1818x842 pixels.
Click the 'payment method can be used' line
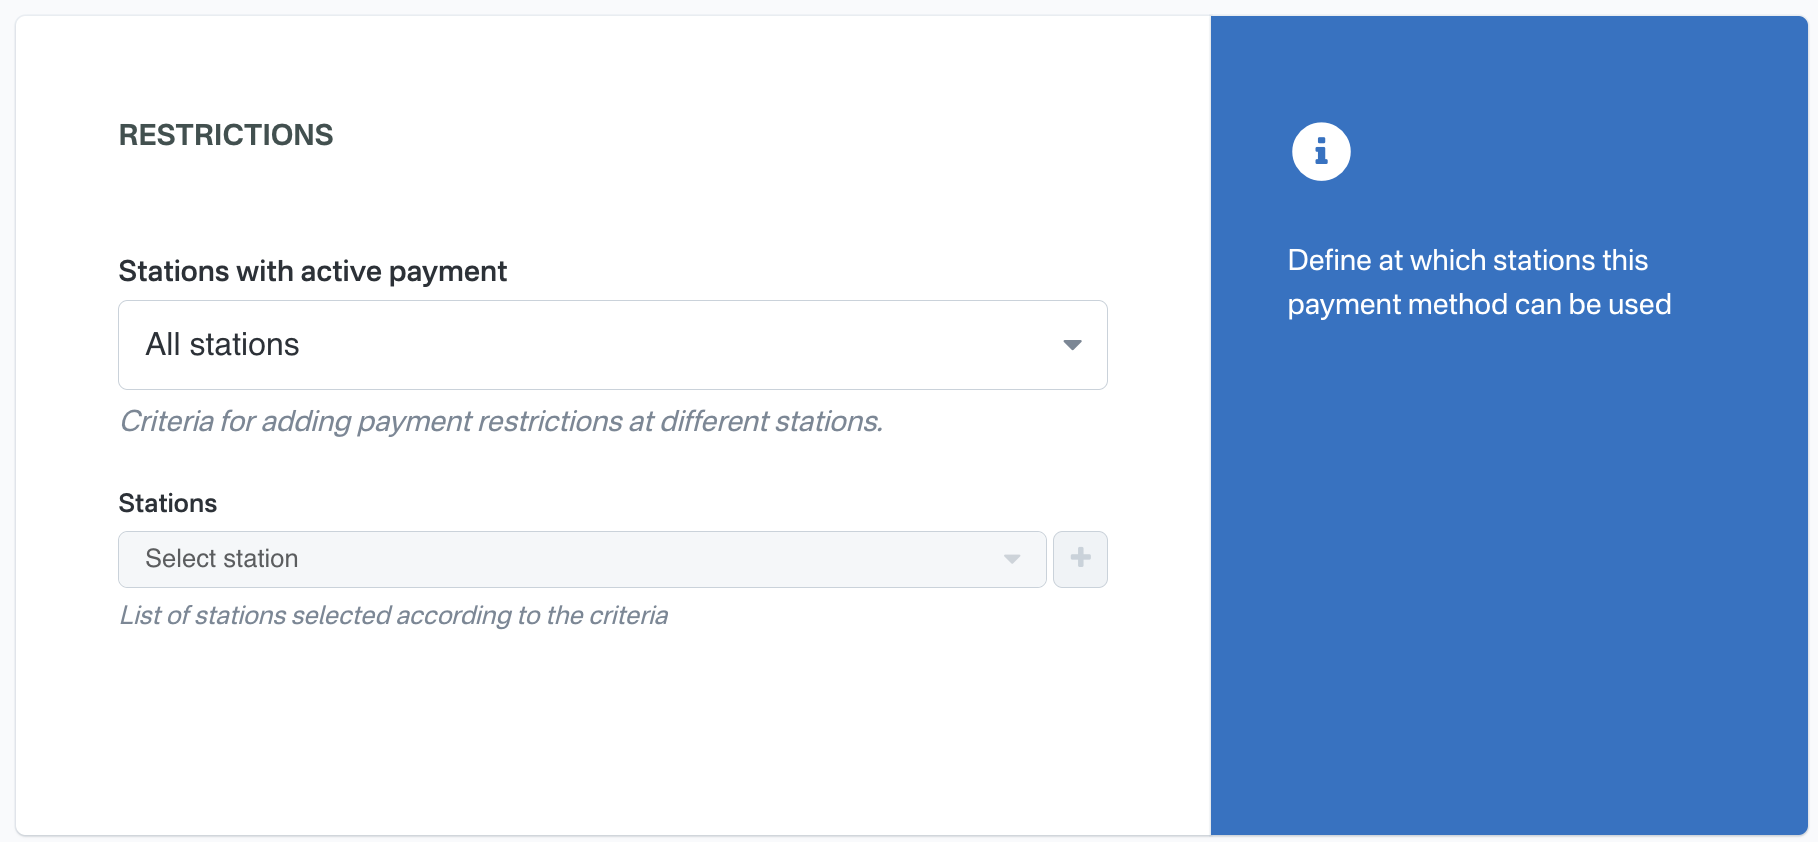click(1479, 305)
